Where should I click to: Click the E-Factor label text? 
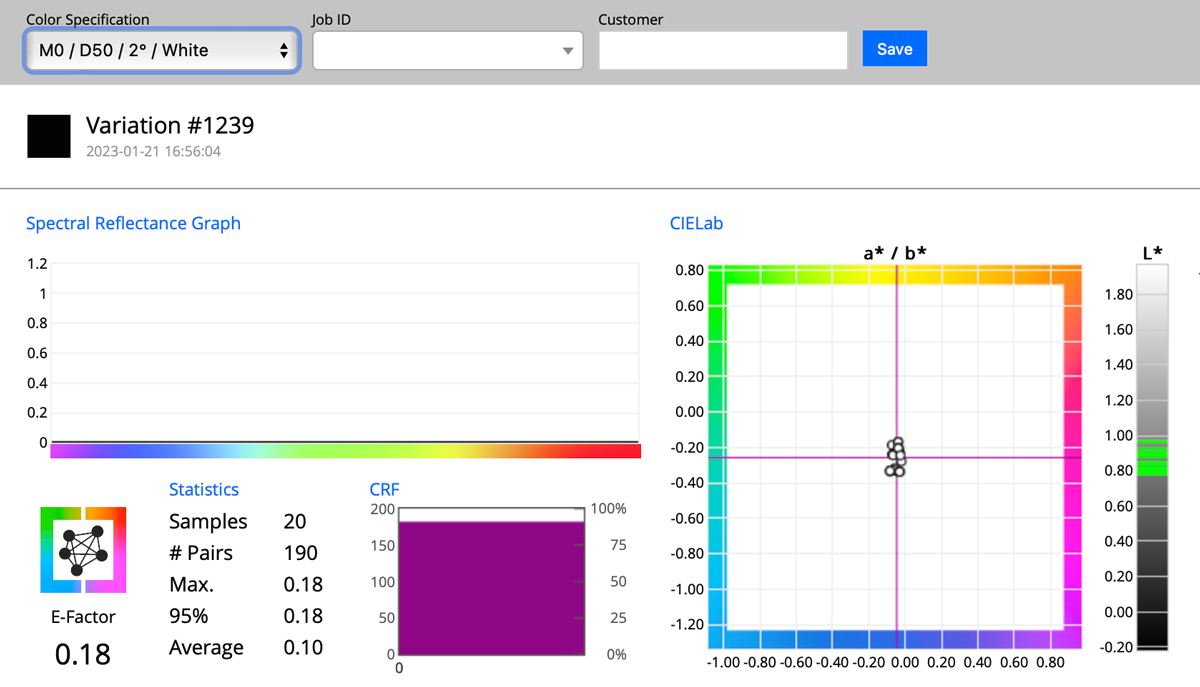tap(83, 616)
